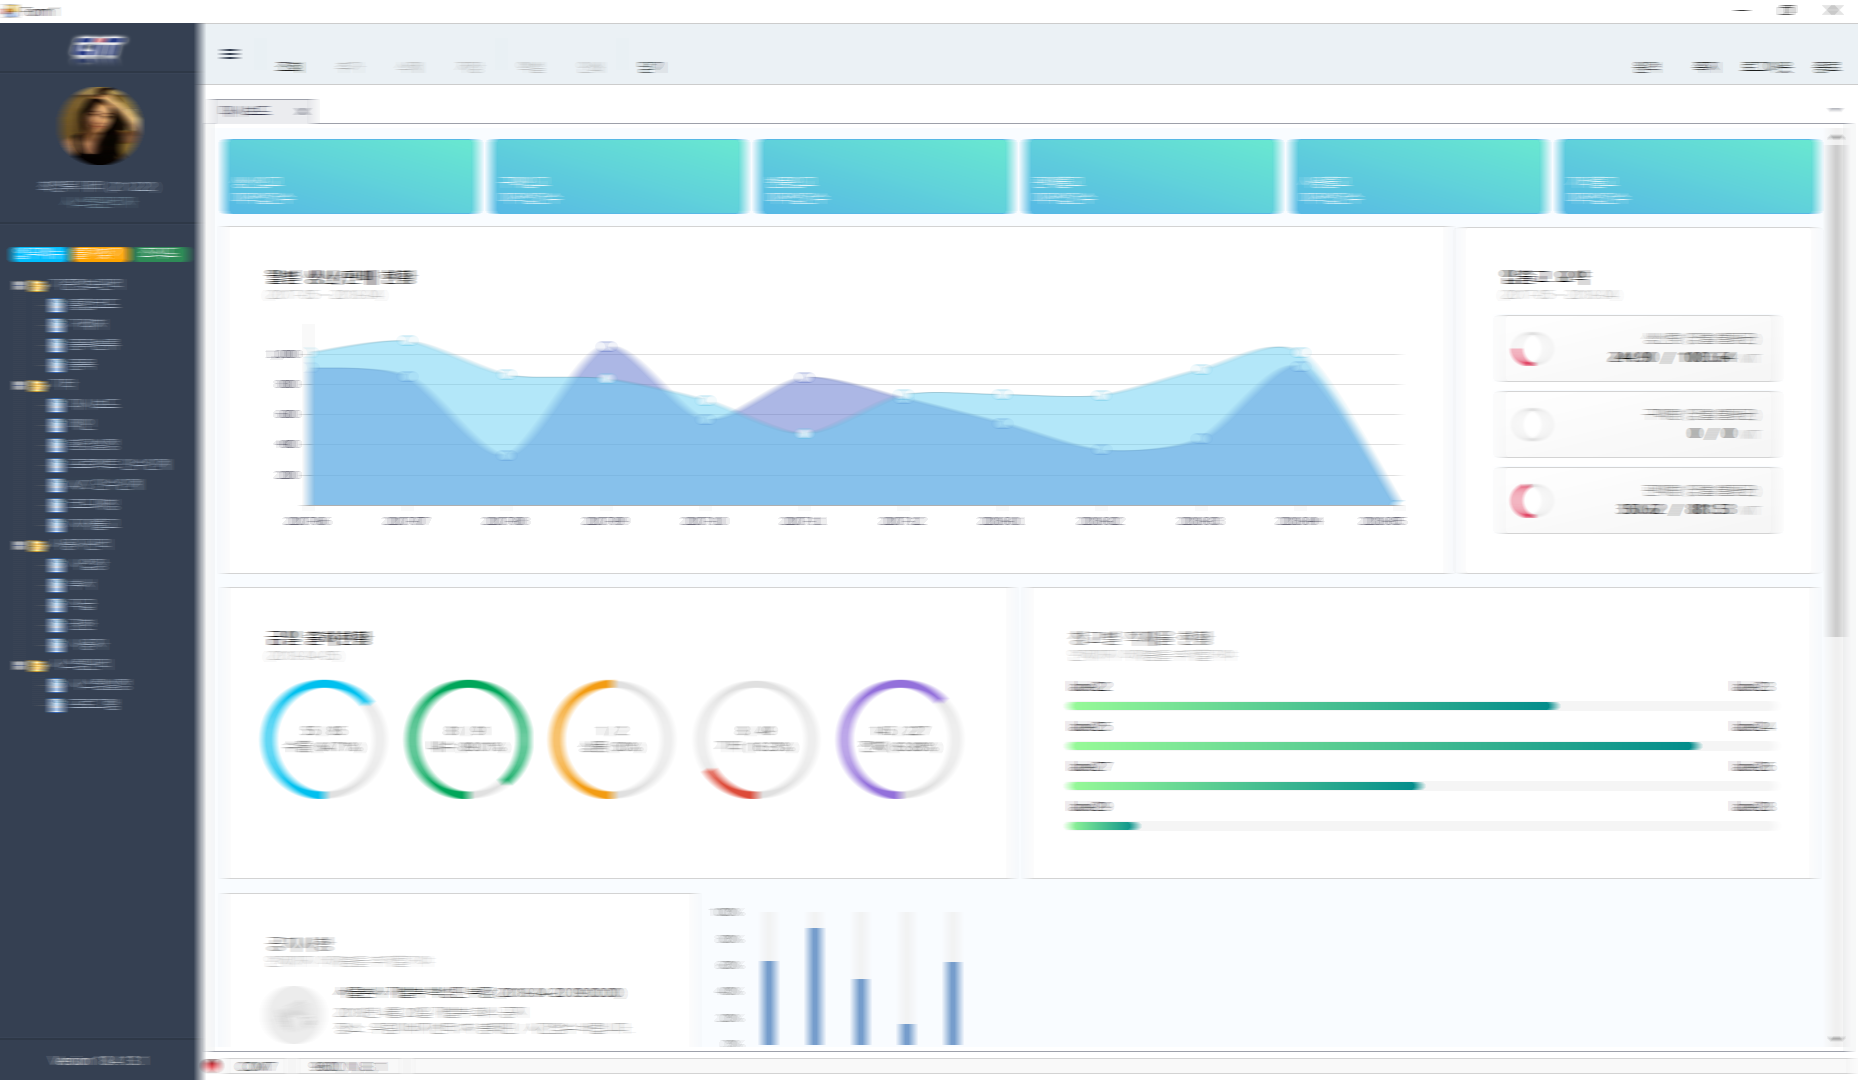Collapse the third folder in sidebar tree
The image size is (1858, 1080).
(x=18, y=545)
